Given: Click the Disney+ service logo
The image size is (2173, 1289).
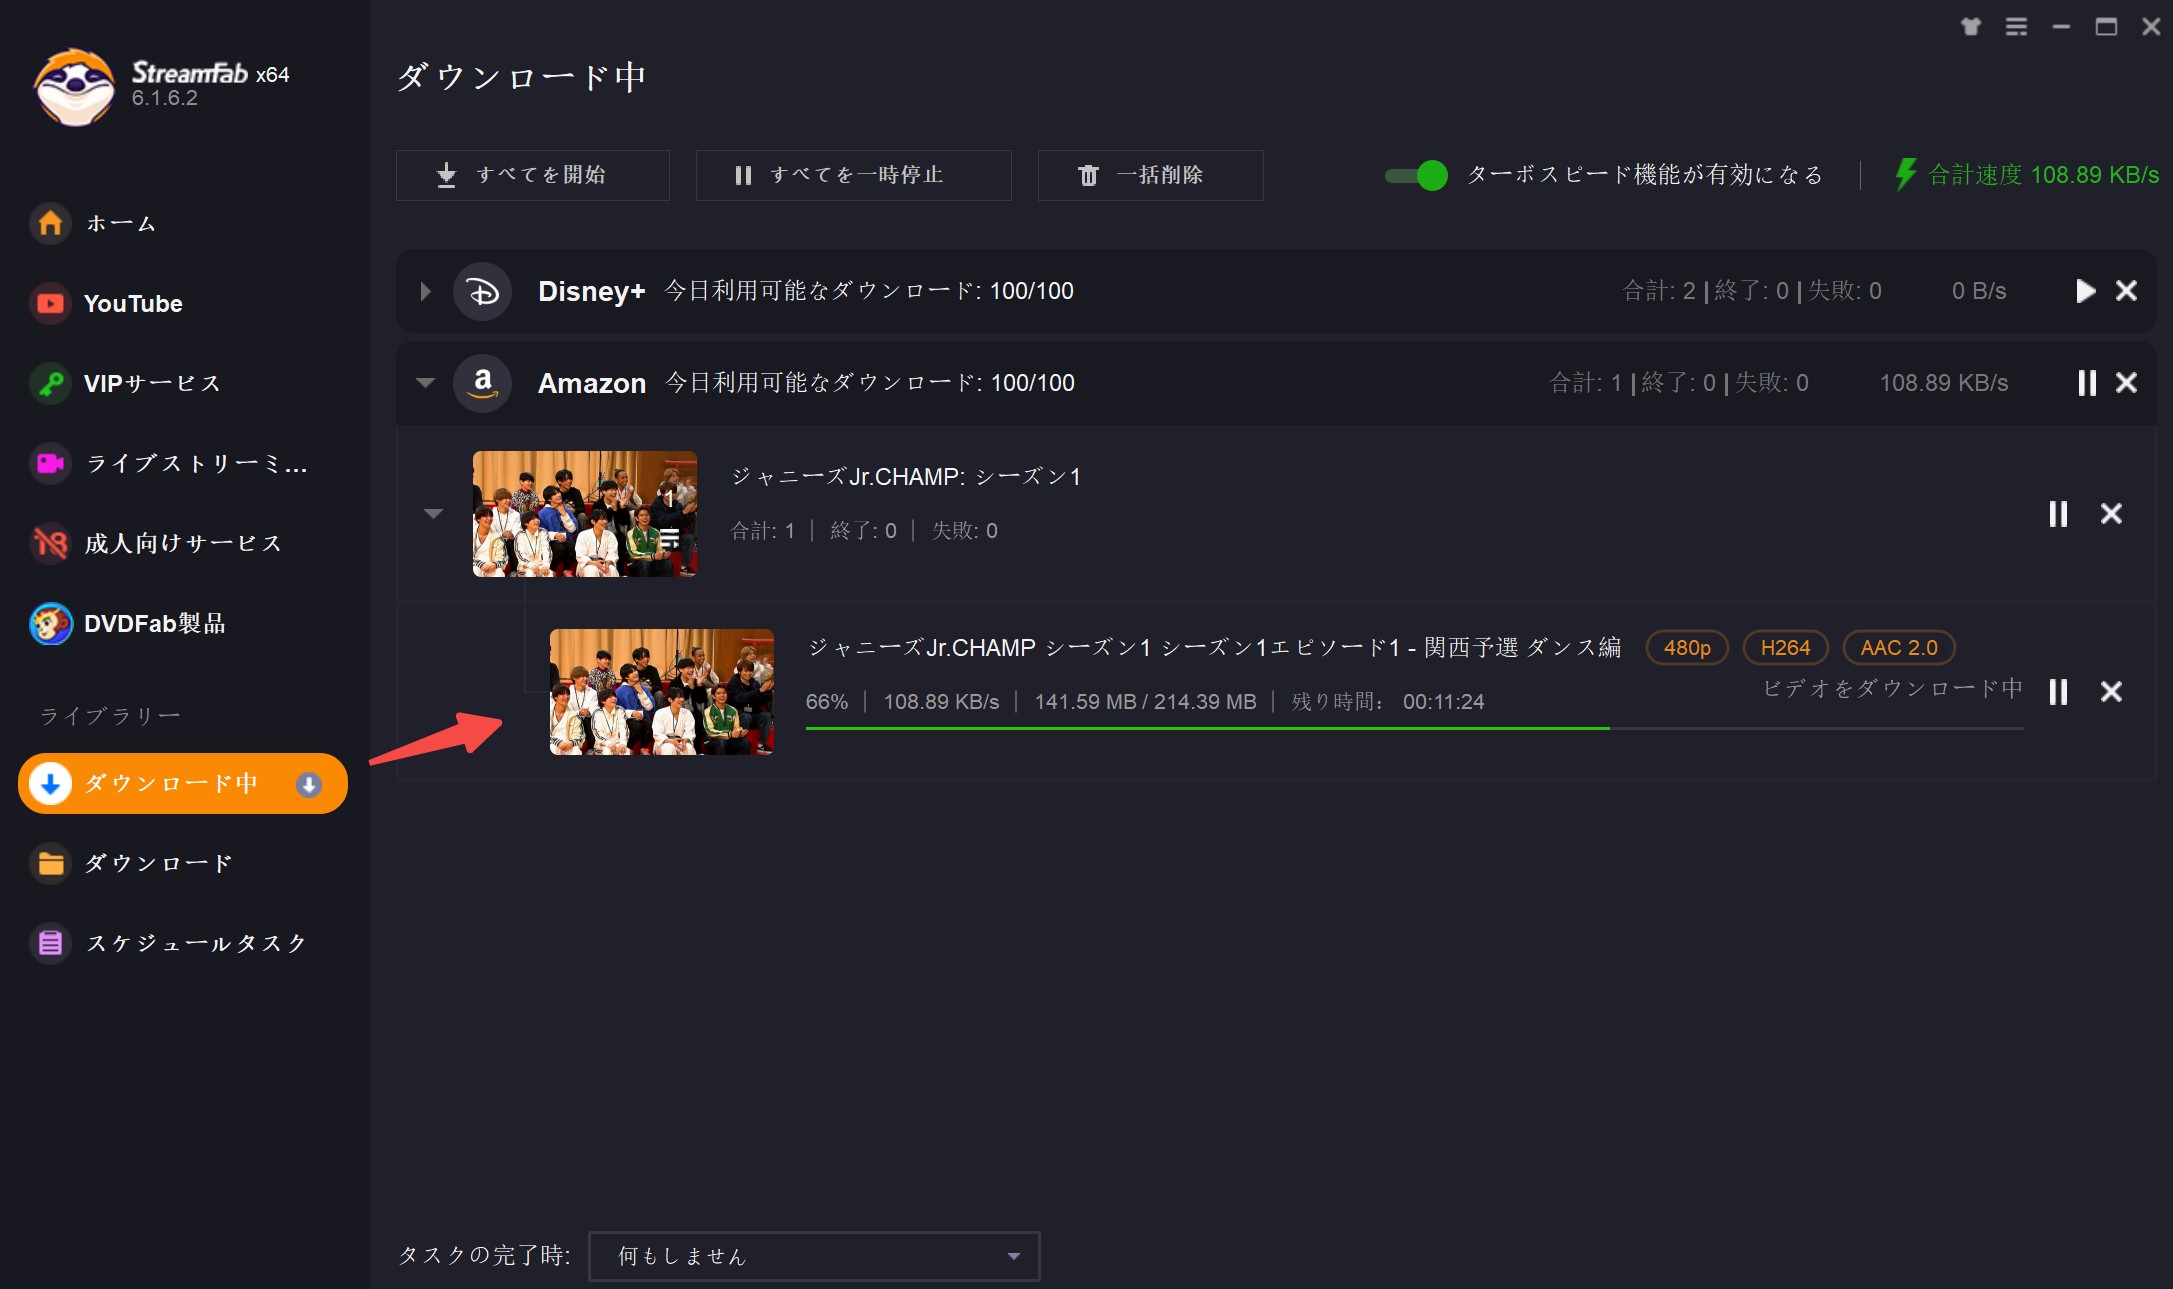Looking at the screenshot, I should click(483, 291).
